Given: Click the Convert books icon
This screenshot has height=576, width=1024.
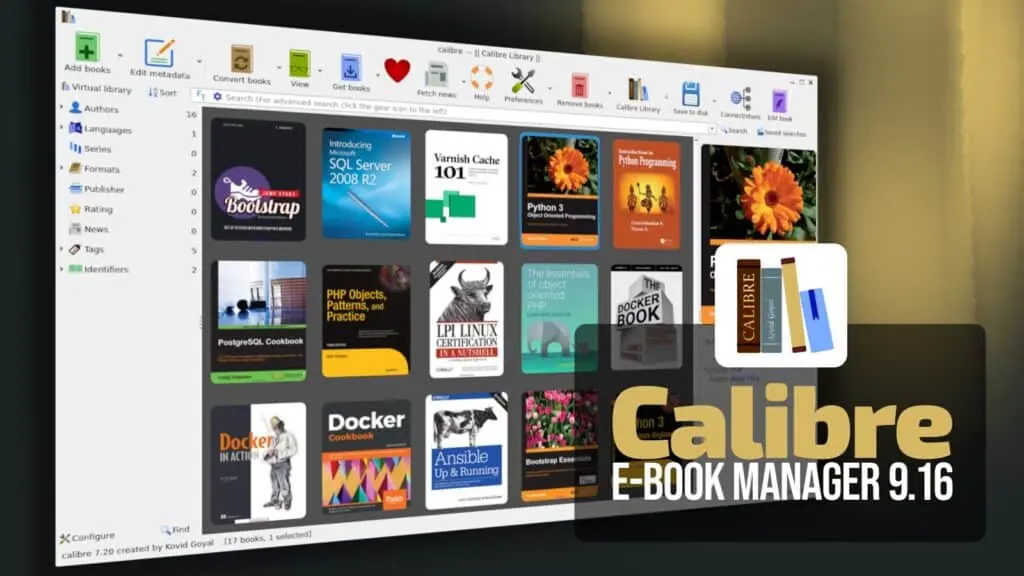Looking at the screenshot, I should point(241,60).
